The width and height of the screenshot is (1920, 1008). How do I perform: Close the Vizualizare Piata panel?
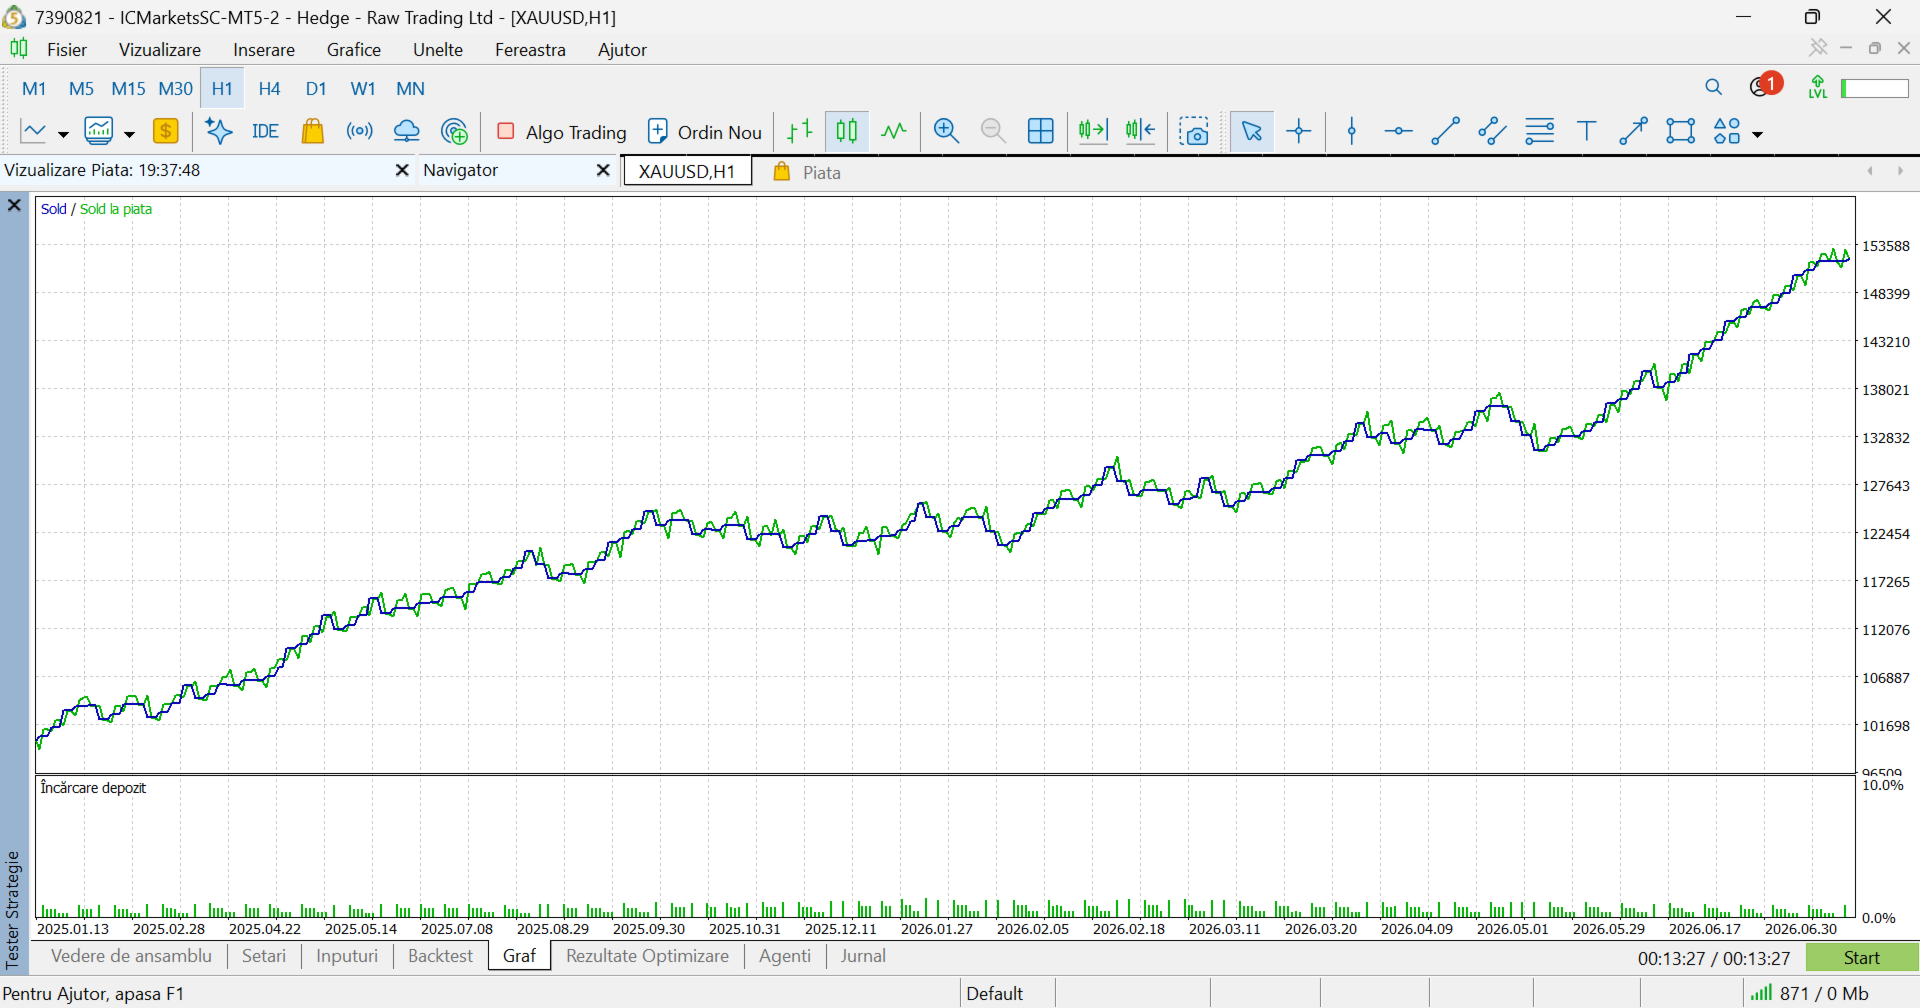coord(402,170)
